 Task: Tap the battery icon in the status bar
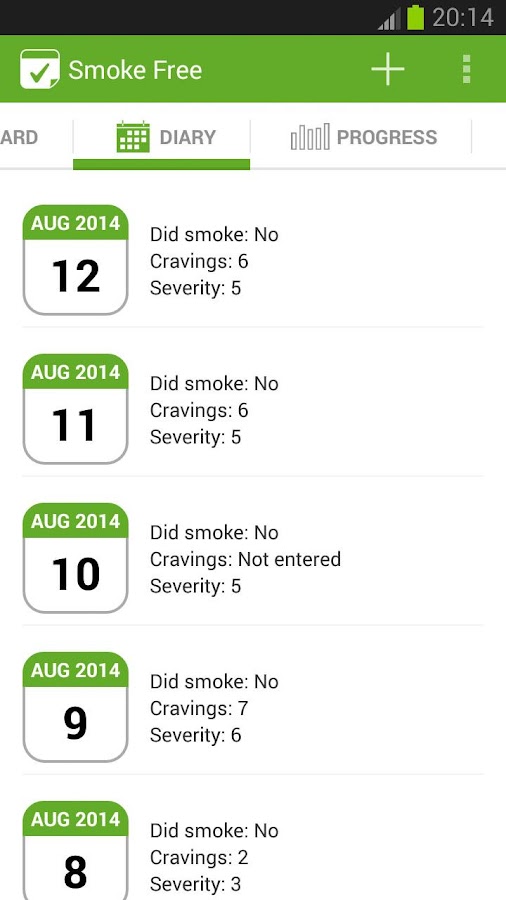coord(416,17)
